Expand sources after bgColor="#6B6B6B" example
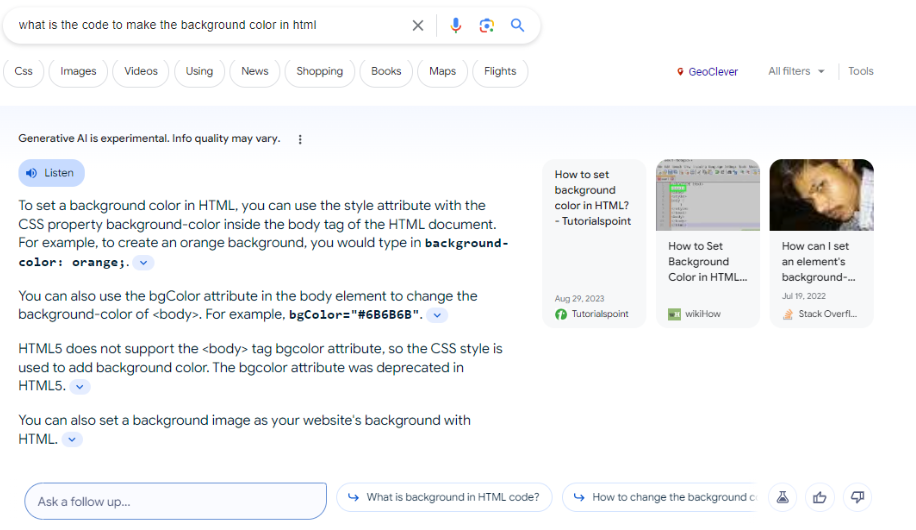Viewport: 916px width, 530px height. coord(437,315)
